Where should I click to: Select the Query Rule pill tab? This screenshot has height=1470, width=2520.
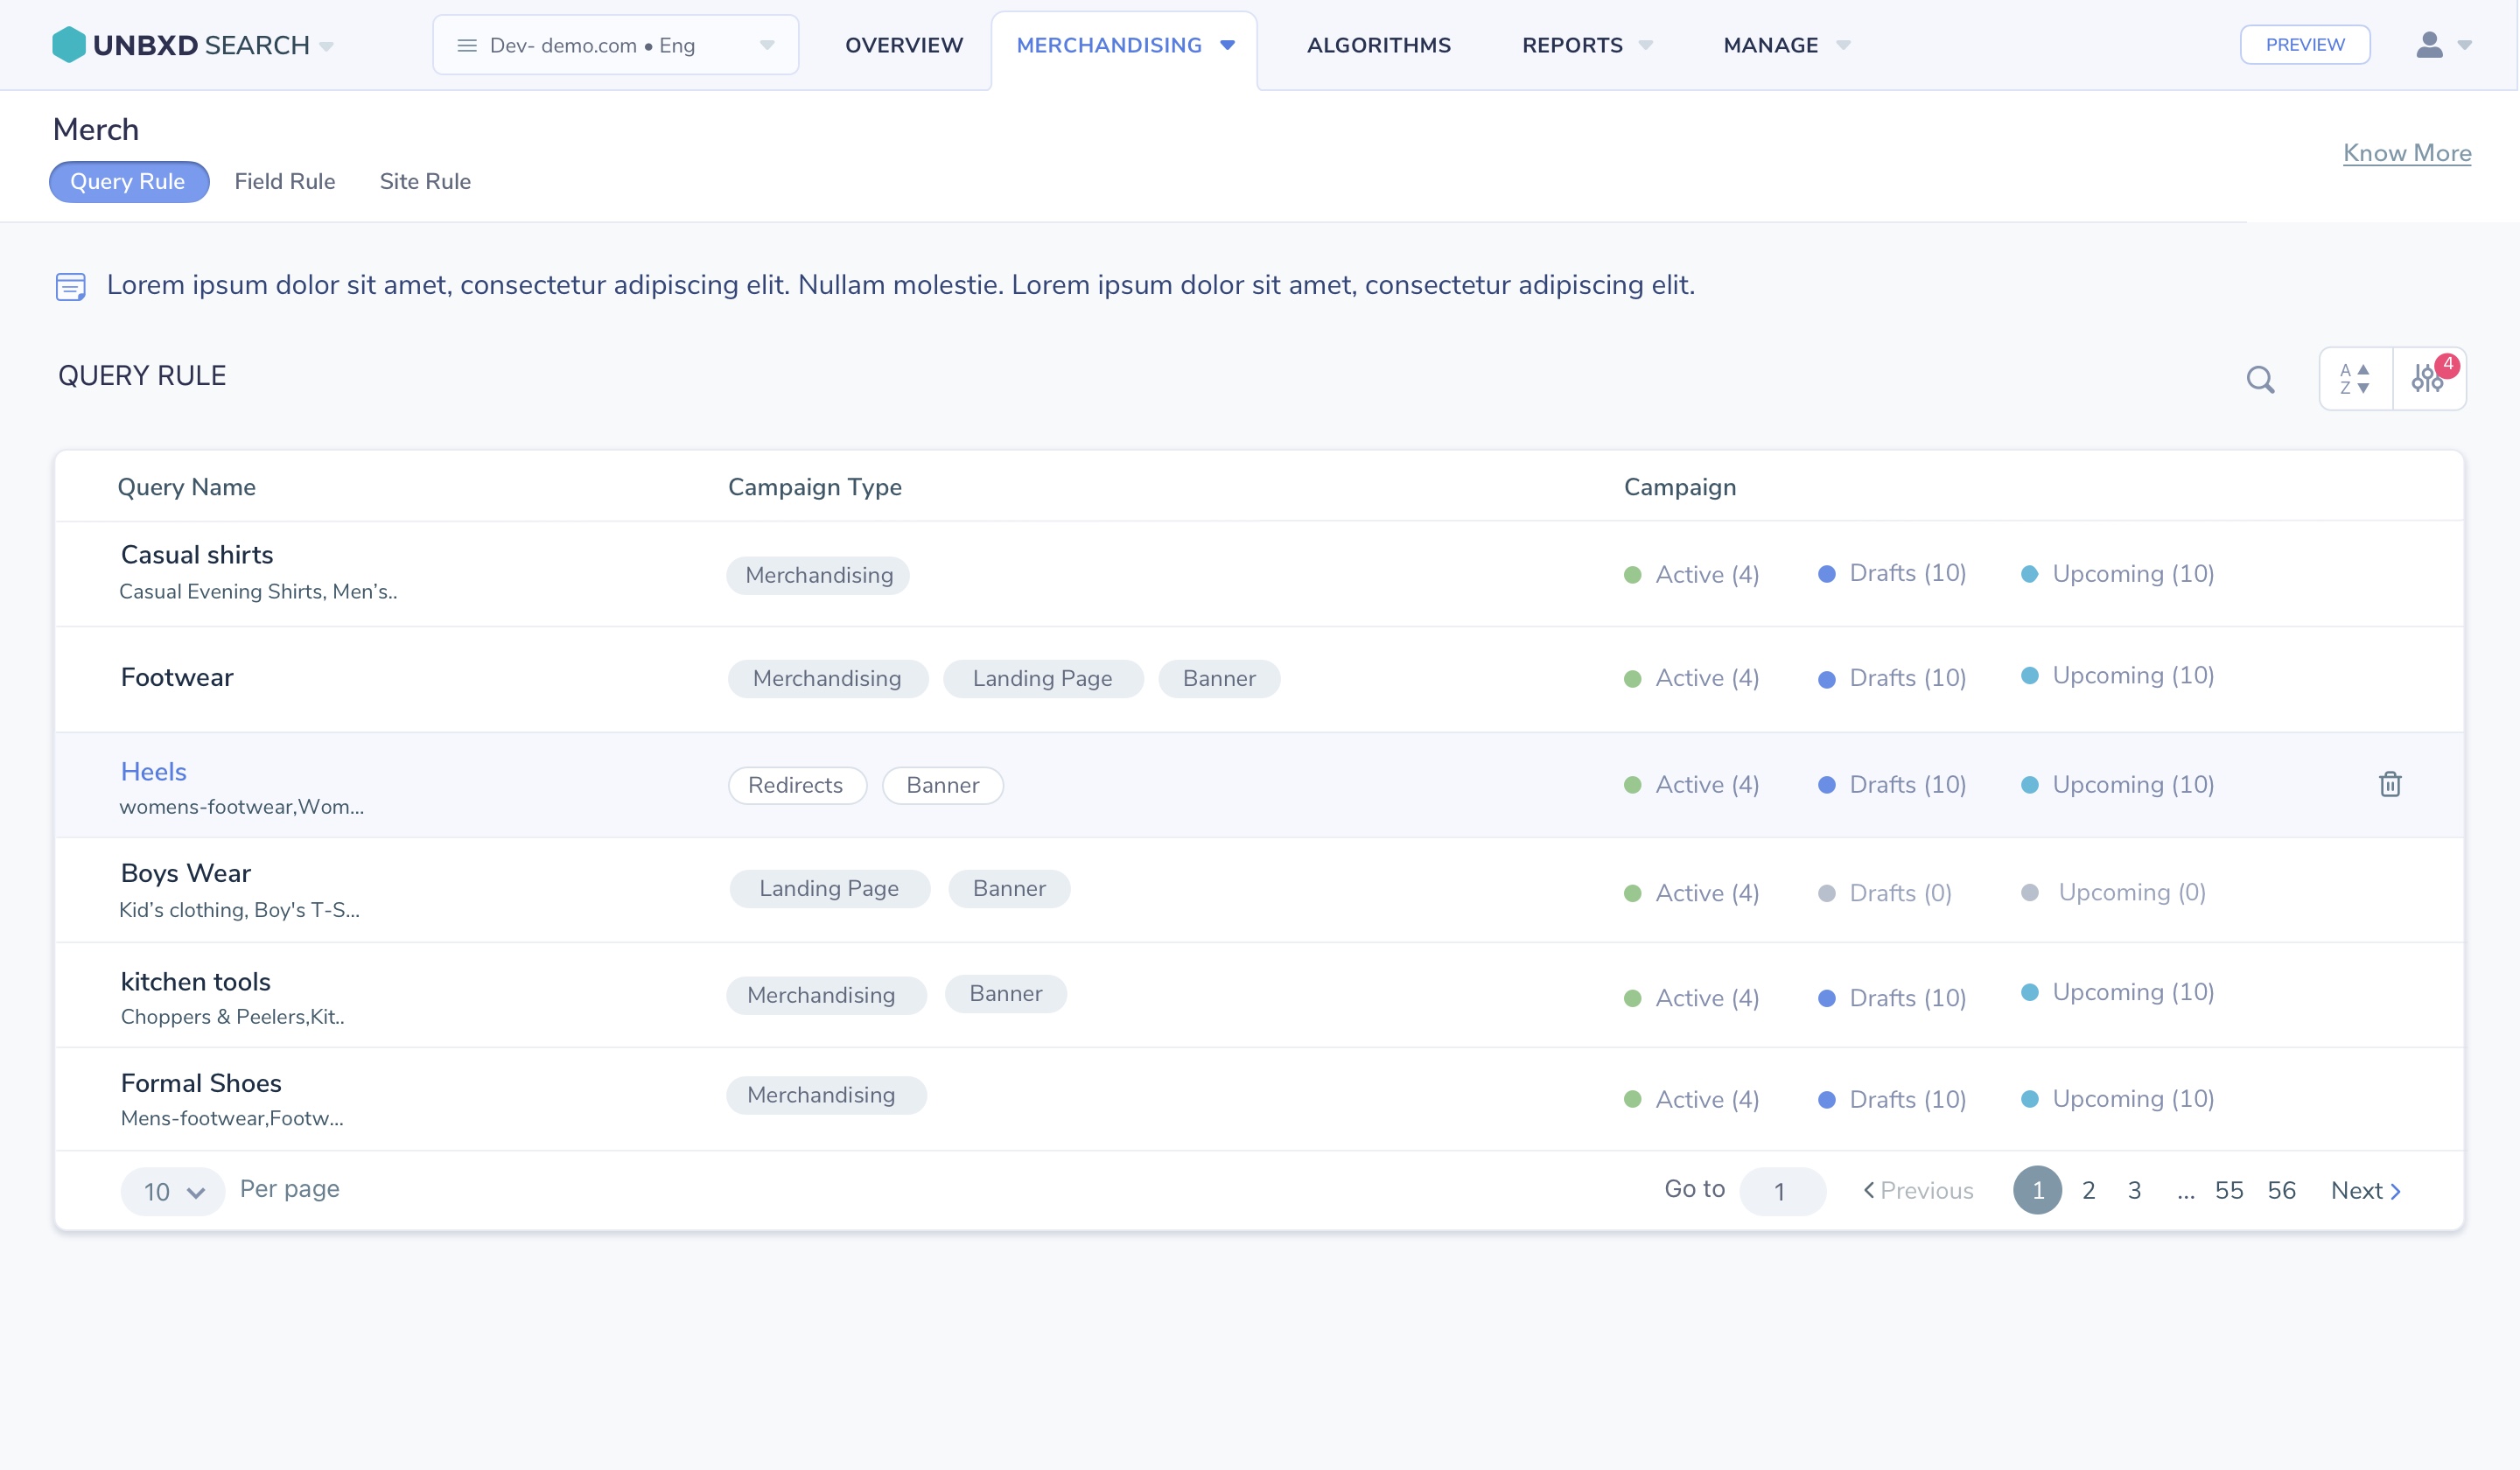(x=128, y=181)
